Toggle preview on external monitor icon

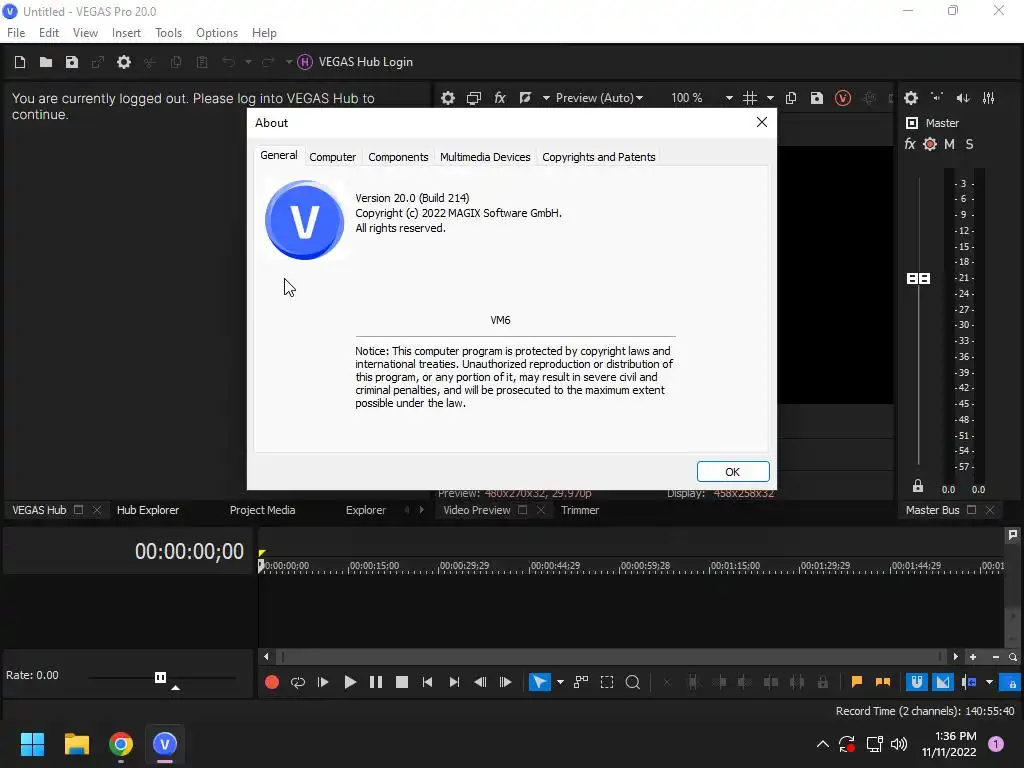click(x=473, y=98)
